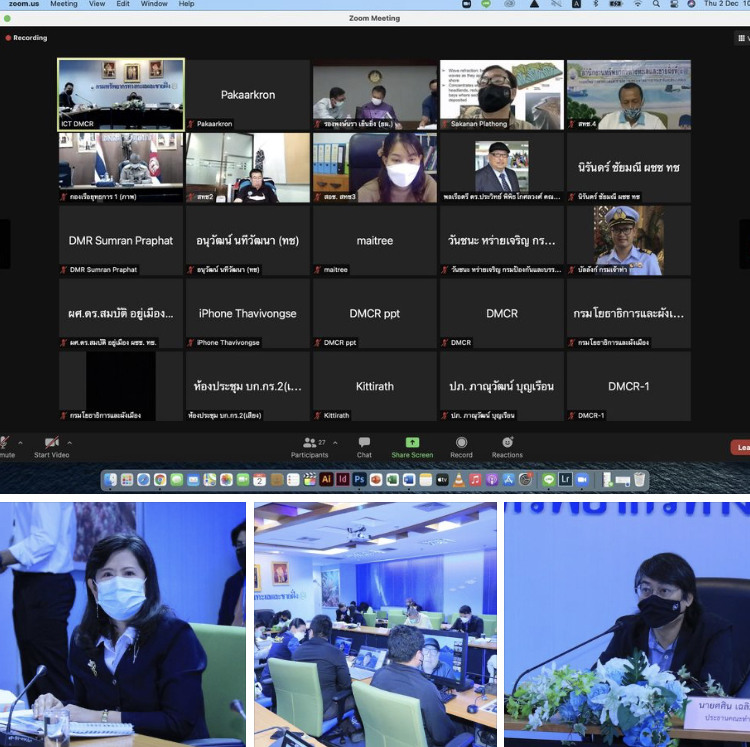750x747 pixels.
Task: Select the Sakanan Plathong video tile
Action: point(502,95)
